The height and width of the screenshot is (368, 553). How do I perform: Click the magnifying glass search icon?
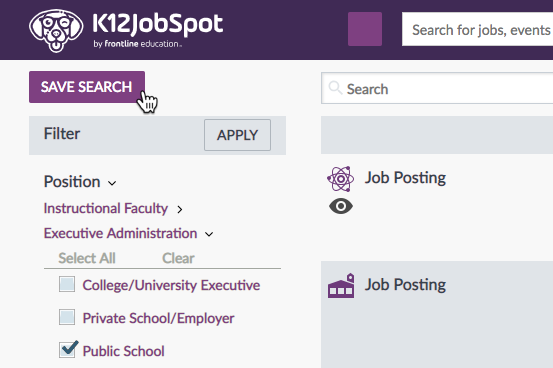[x=335, y=88]
